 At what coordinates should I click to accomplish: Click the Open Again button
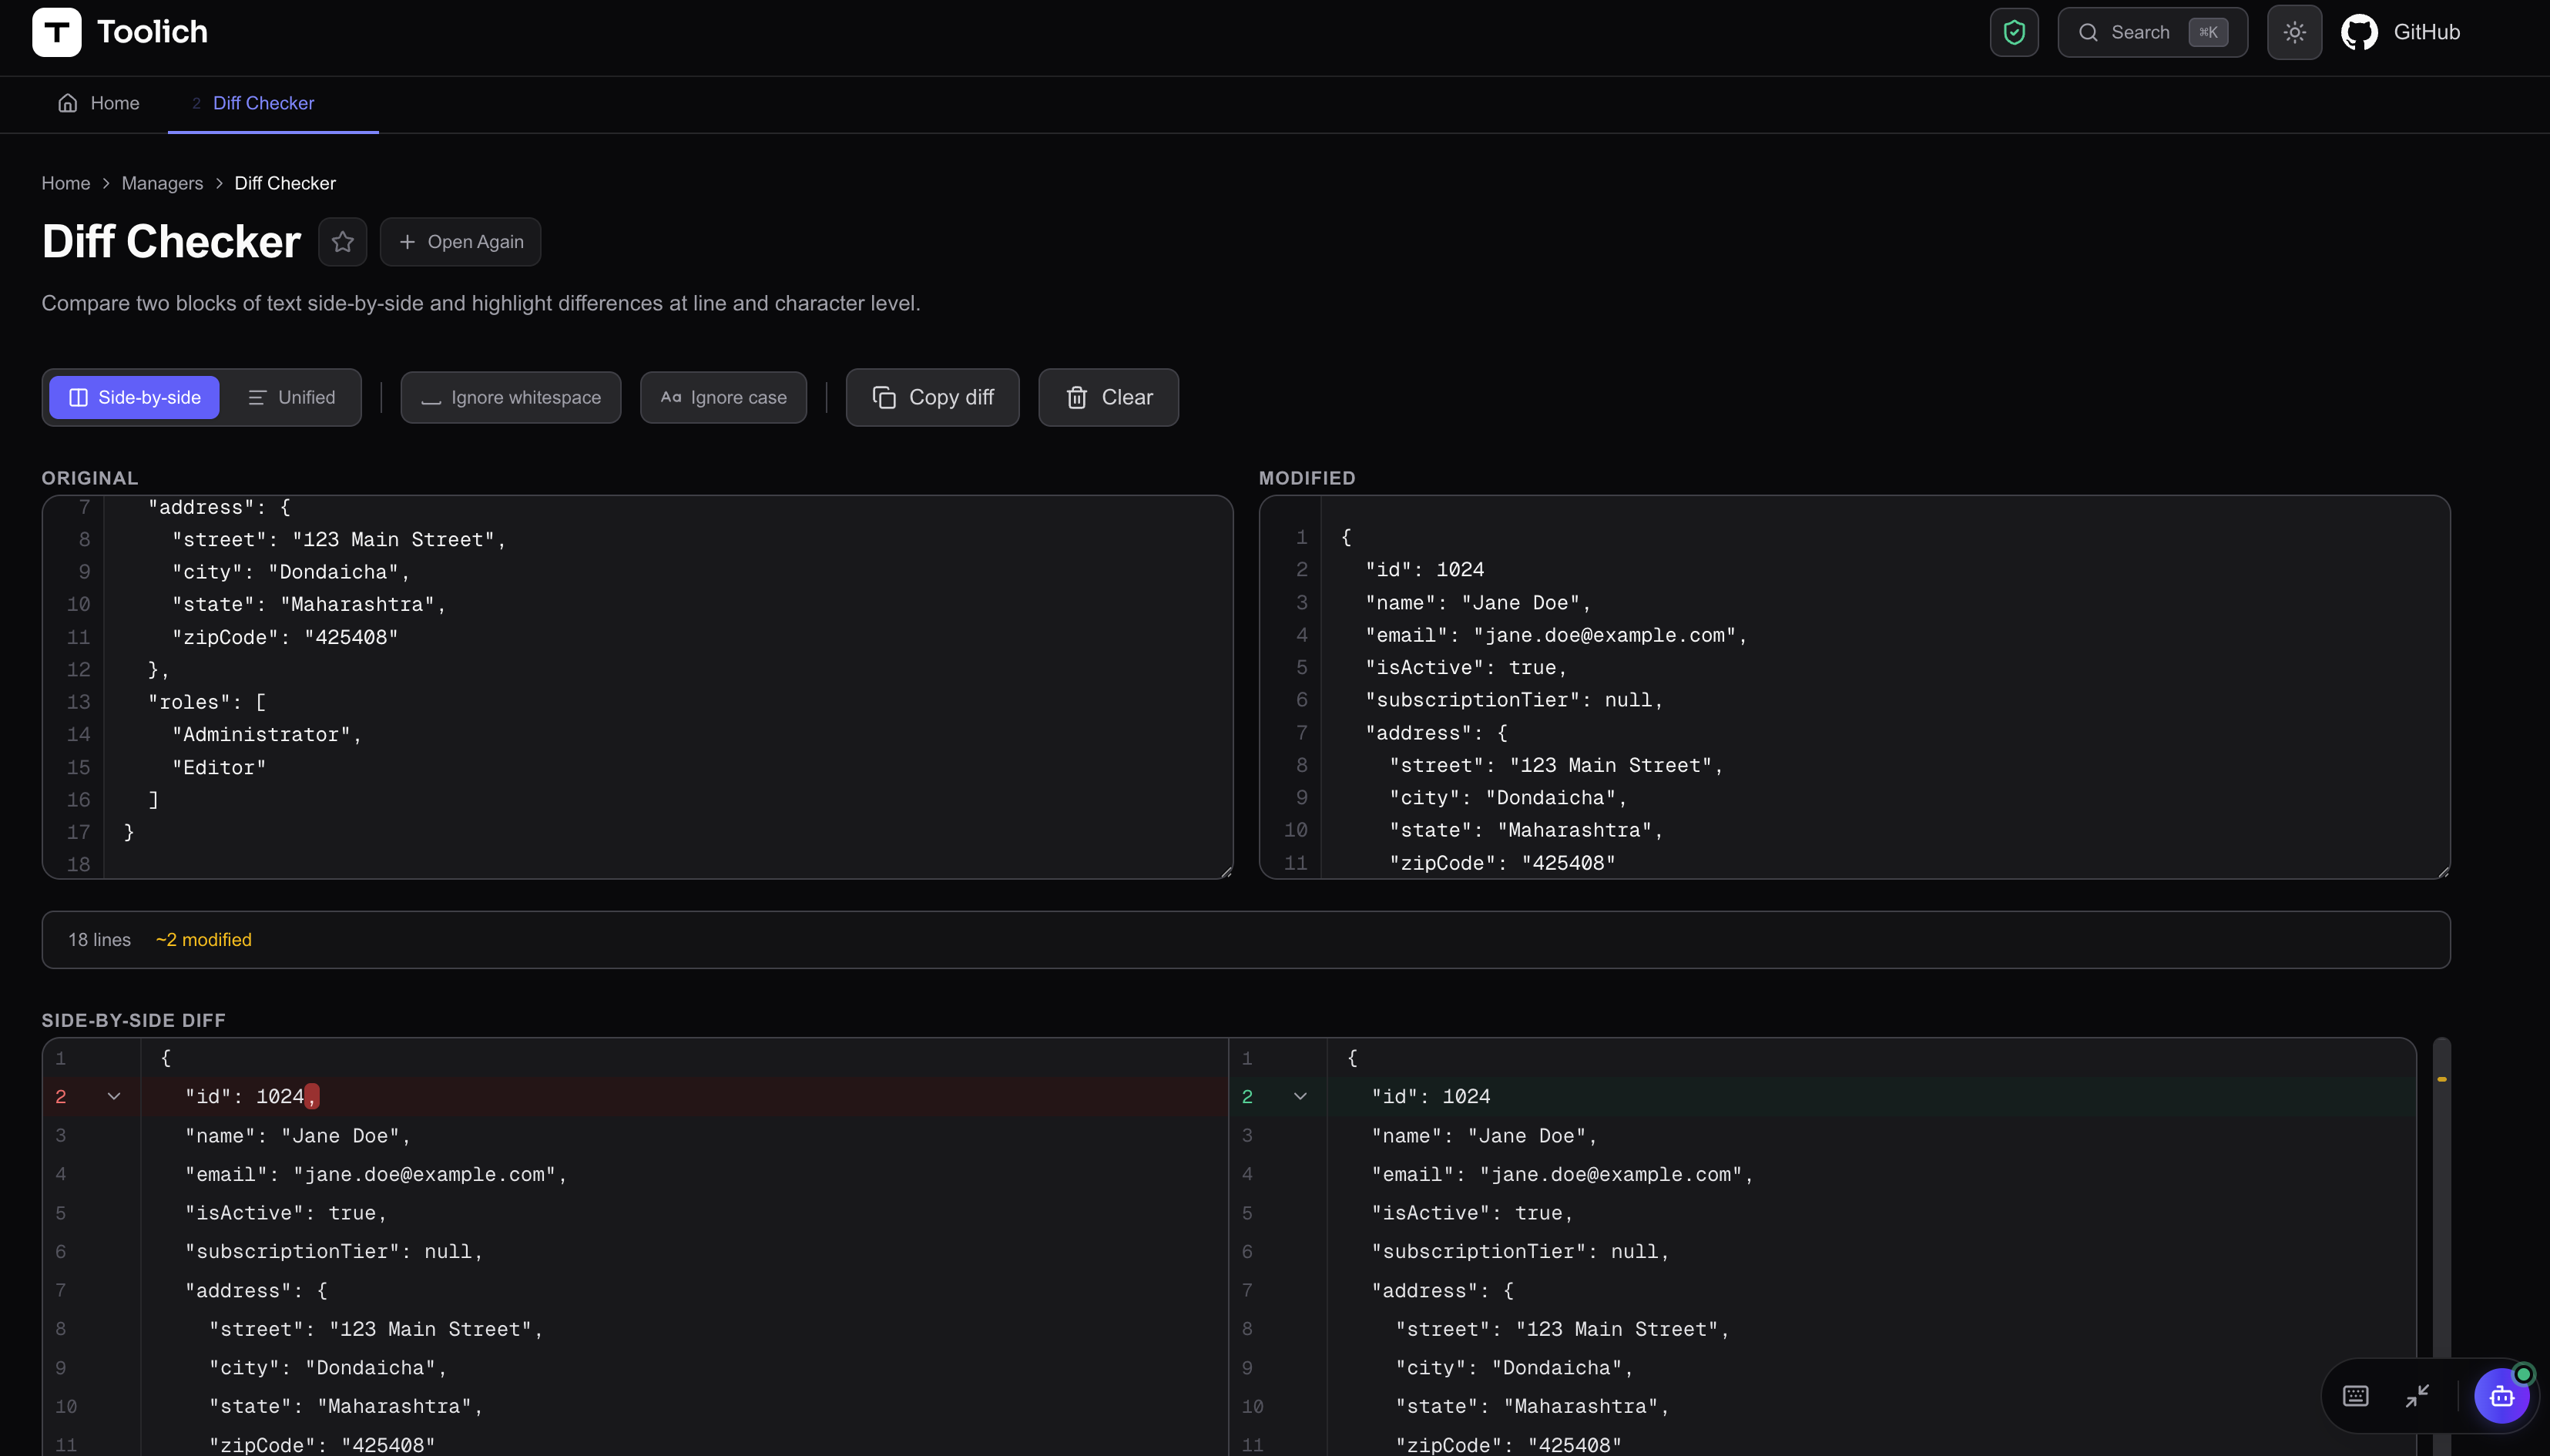click(x=460, y=242)
